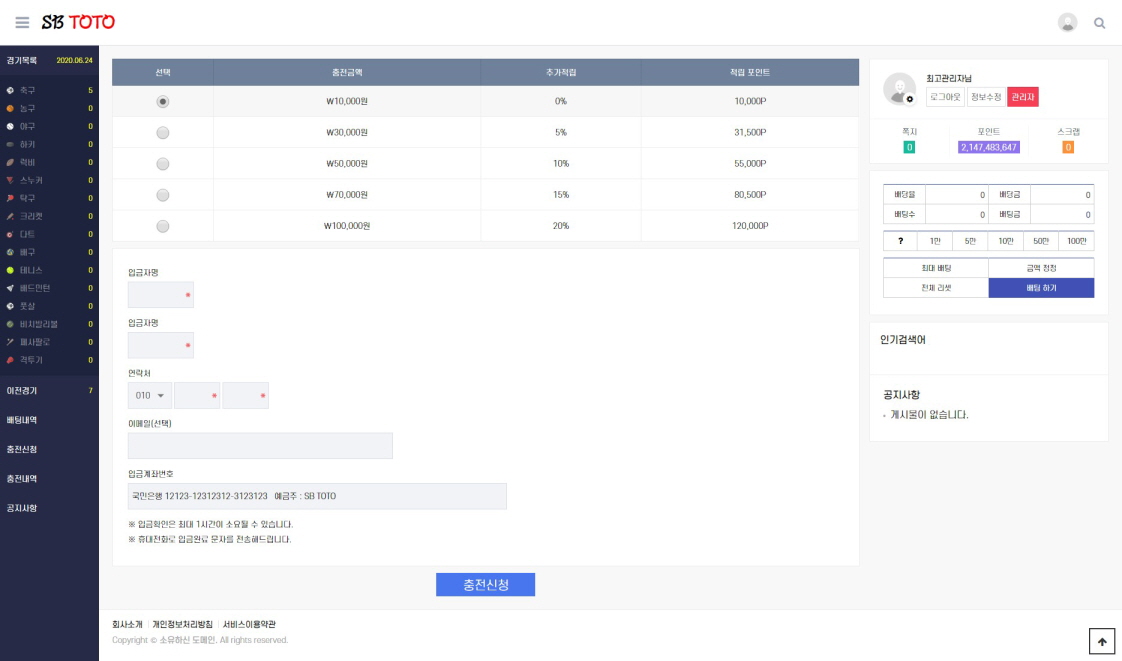This screenshot has height=661, width=1122.
Task: Click the 10만 quick bet amount
Action: (1005, 241)
